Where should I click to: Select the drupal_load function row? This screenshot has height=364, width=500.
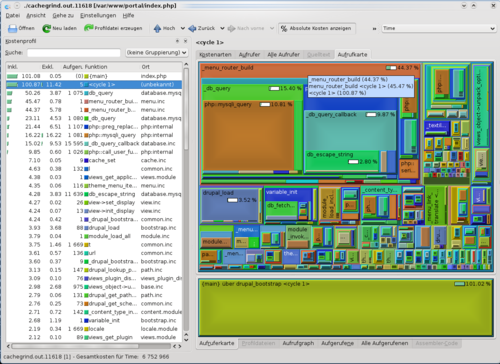click(94, 228)
